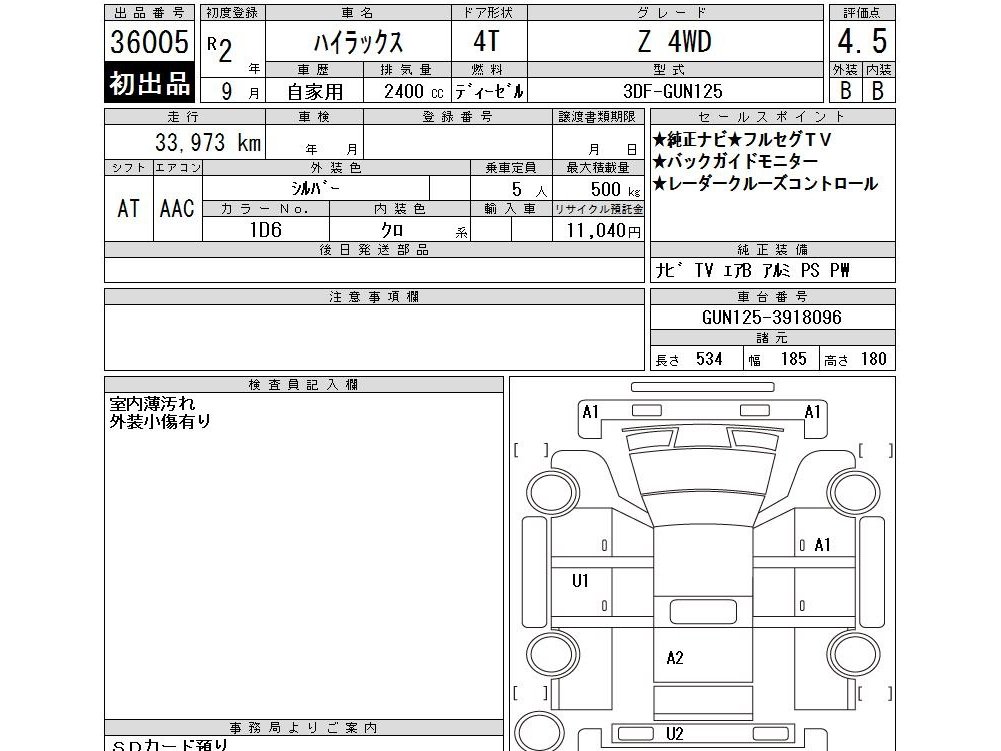This screenshot has width=1001, height=751.
Task: Click model code 3DF-GUN125
Action: [673, 91]
